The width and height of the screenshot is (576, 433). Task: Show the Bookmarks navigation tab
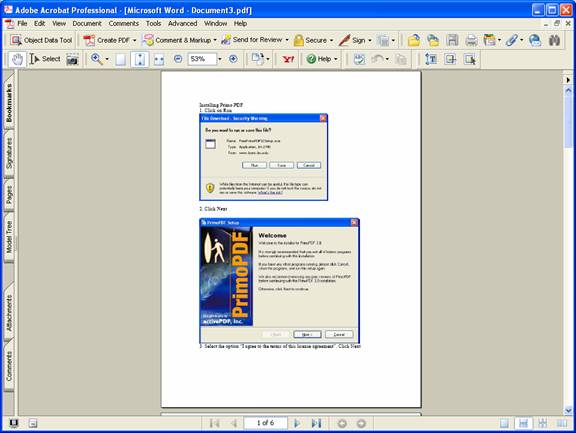[x=9, y=102]
